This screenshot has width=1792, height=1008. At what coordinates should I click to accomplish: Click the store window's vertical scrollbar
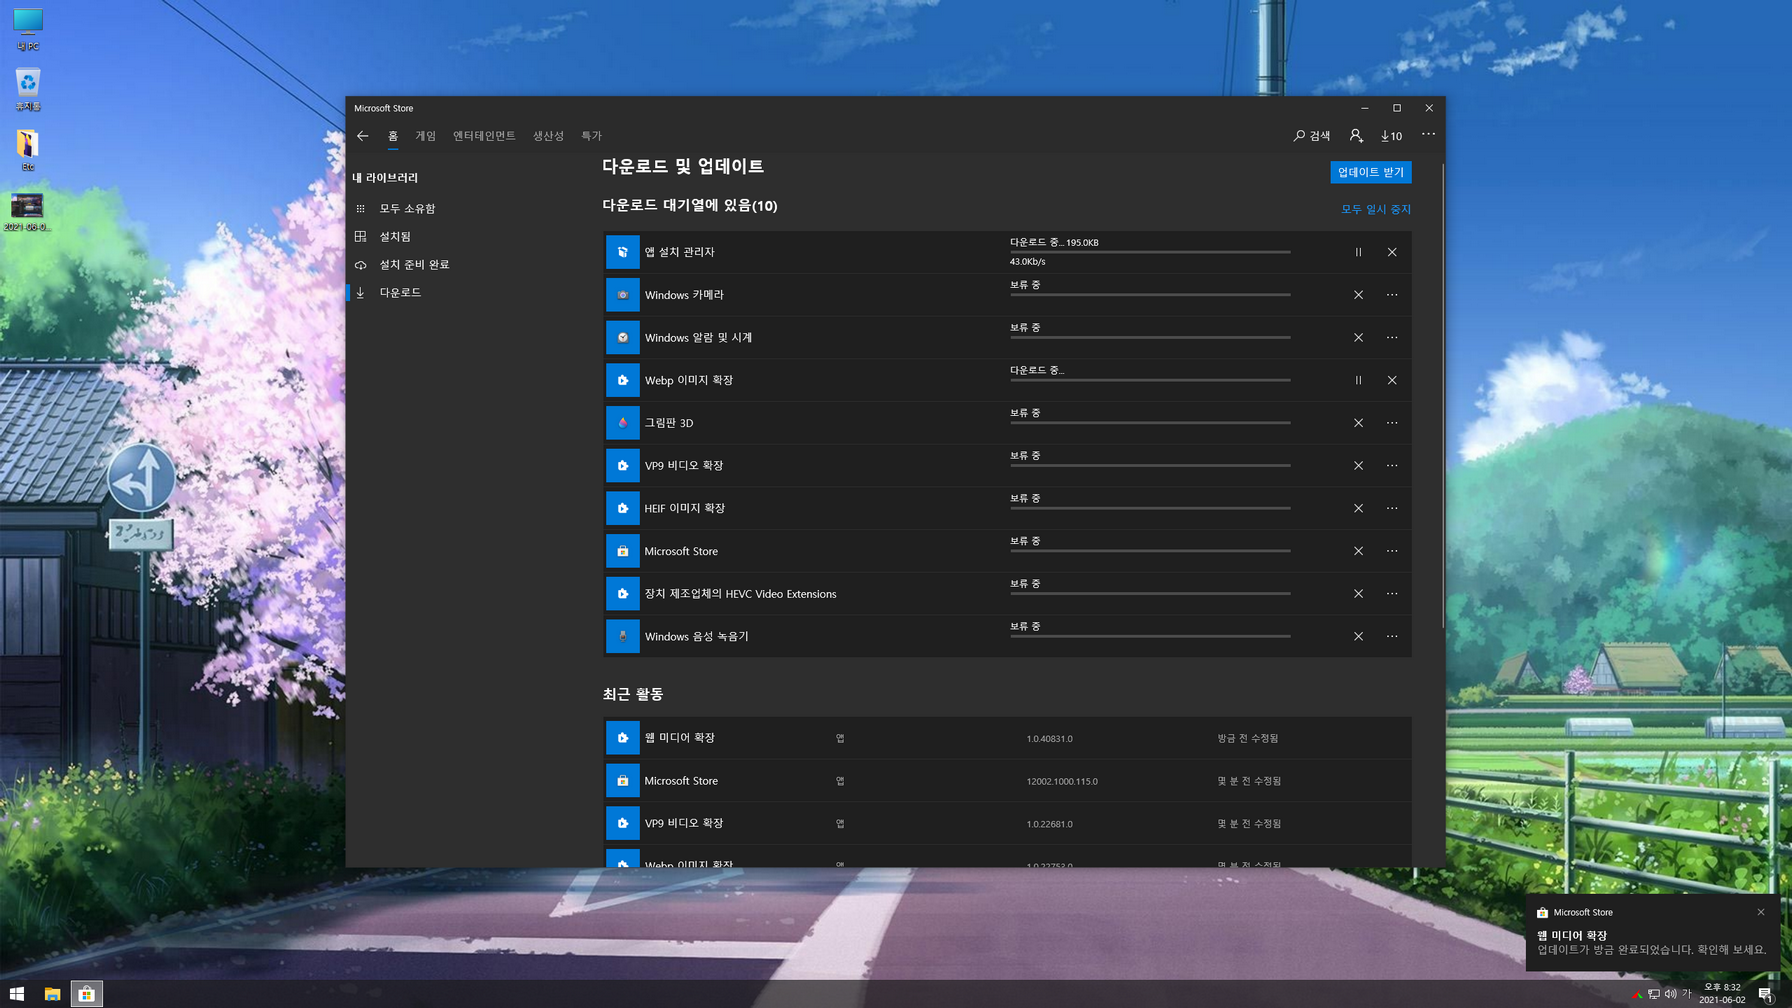1442,396
